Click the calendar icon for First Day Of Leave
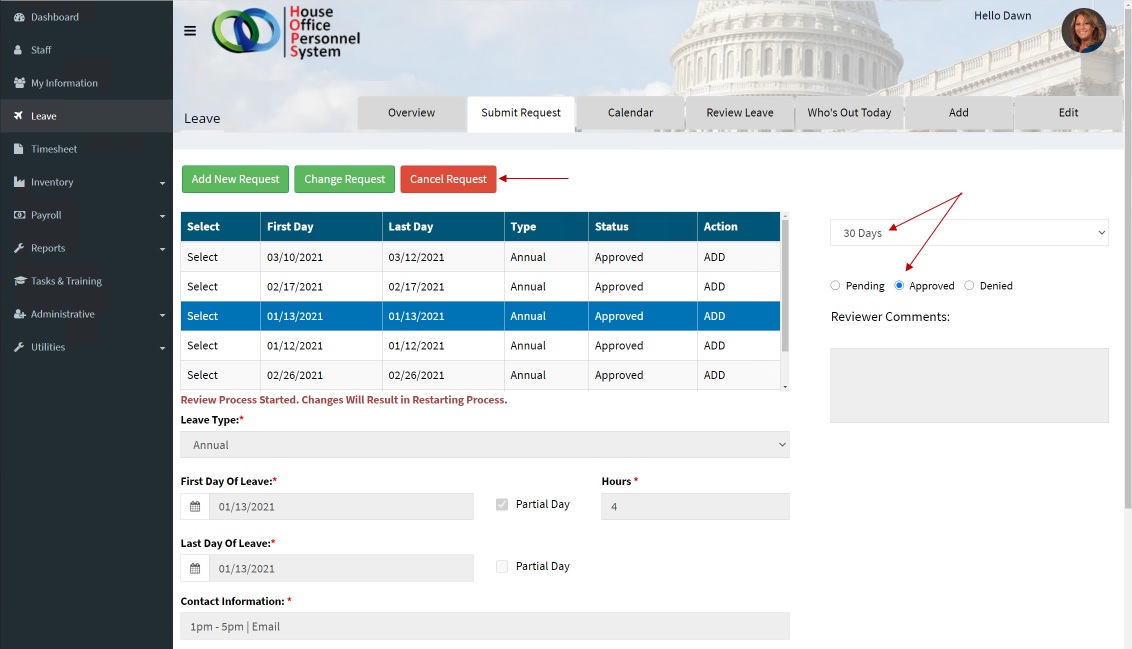The width and height of the screenshot is (1132, 649). [x=195, y=507]
